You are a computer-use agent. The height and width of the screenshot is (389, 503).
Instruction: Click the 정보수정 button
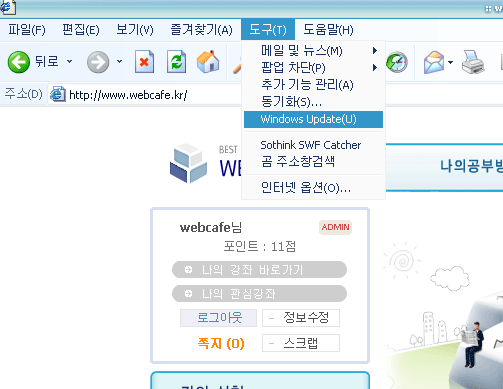(301, 318)
